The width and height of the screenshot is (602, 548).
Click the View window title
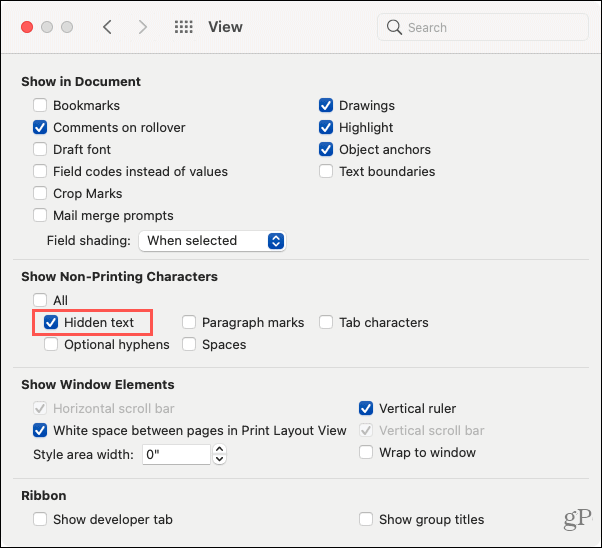click(x=225, y=27)
